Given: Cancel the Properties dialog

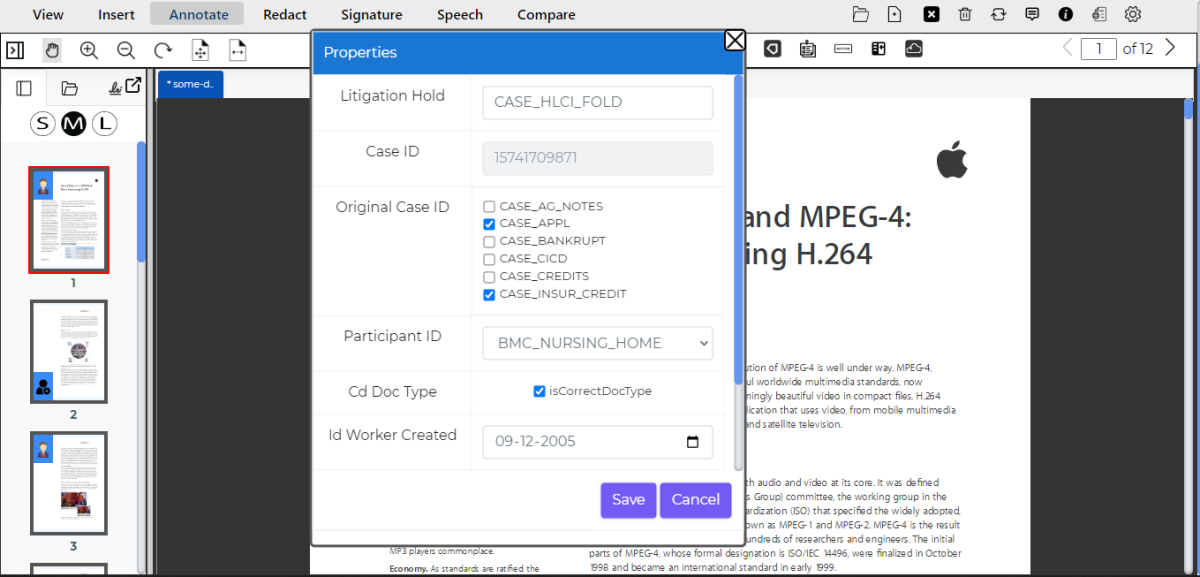Looking at the screenshot, I should (695, 500).
